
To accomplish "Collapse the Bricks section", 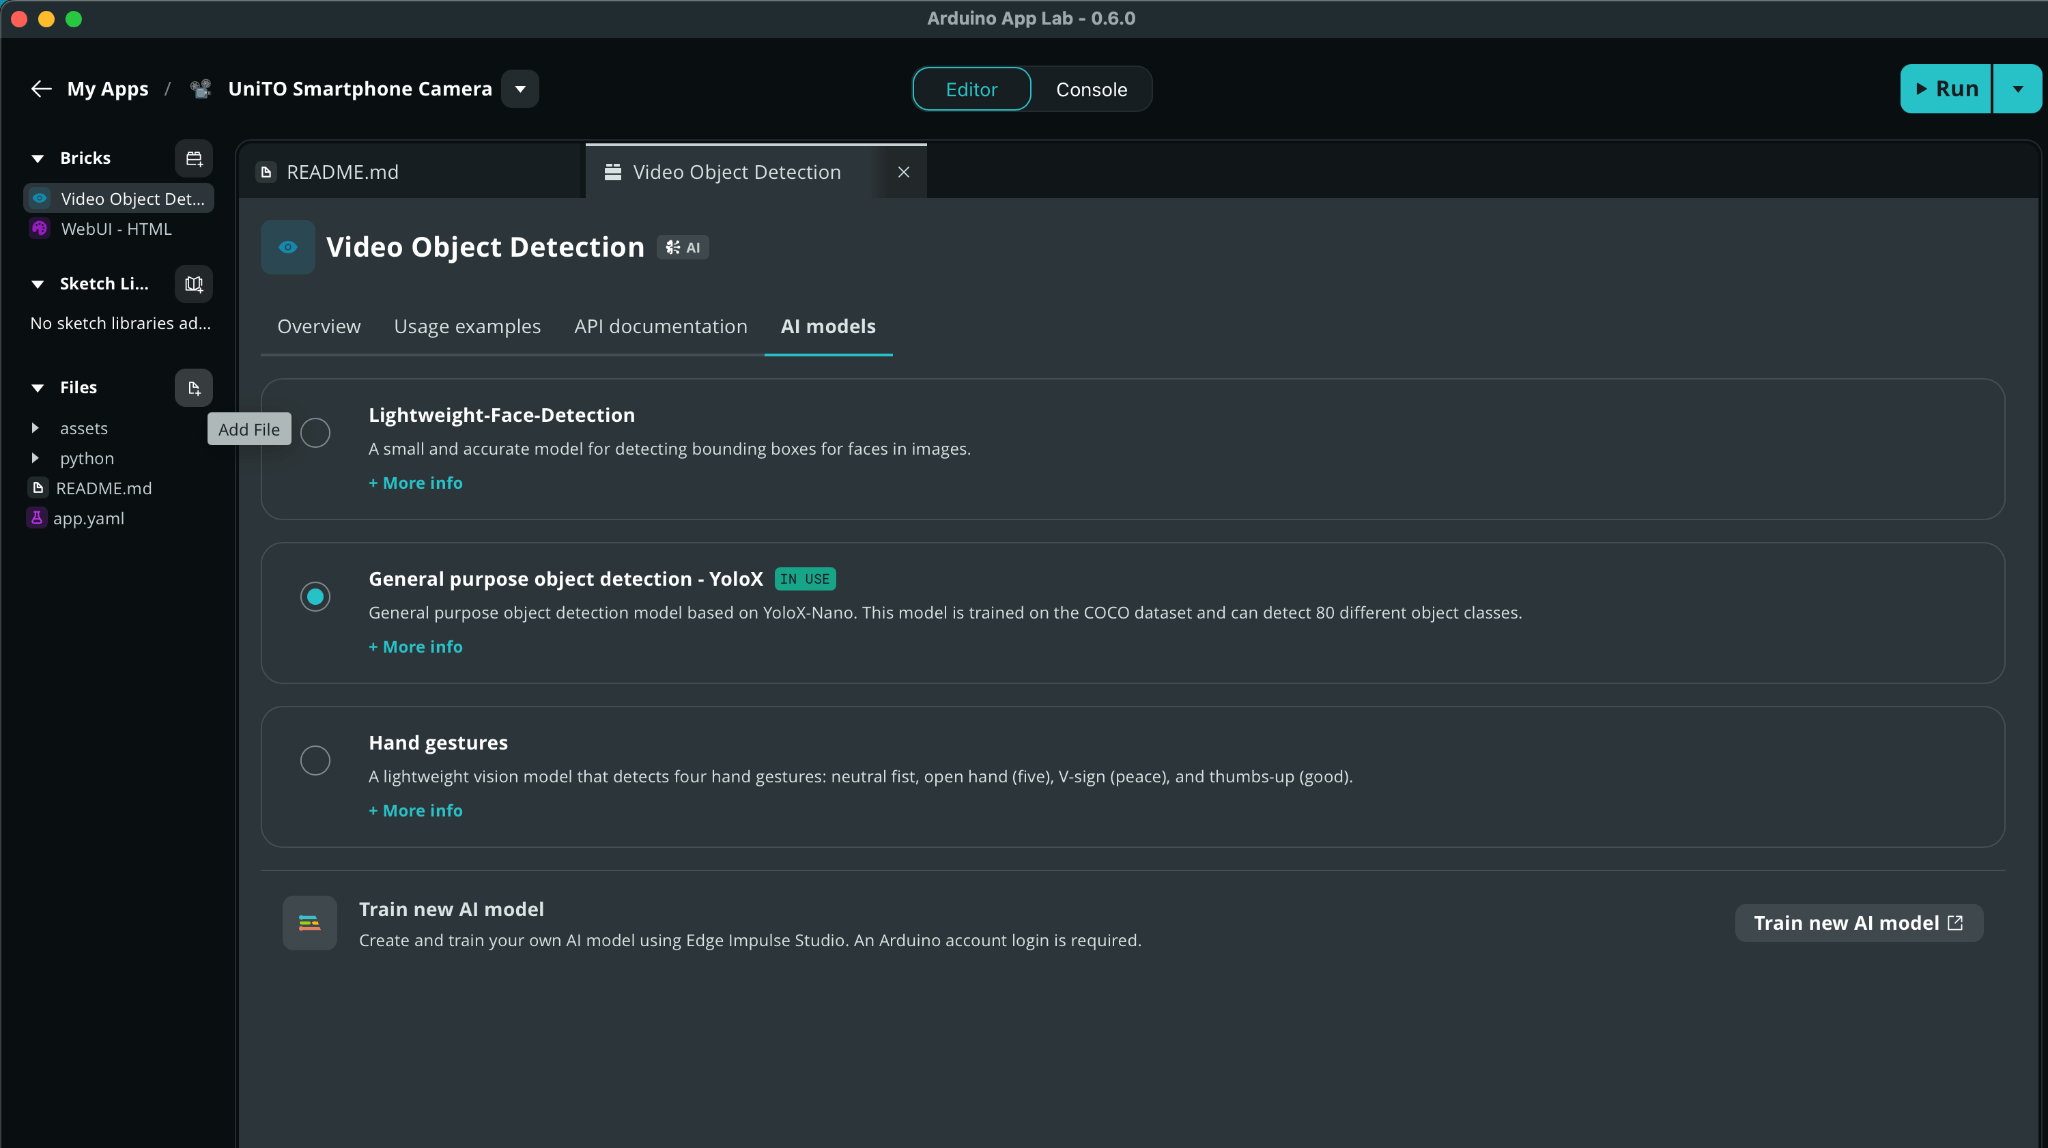I will pos(38,158).
